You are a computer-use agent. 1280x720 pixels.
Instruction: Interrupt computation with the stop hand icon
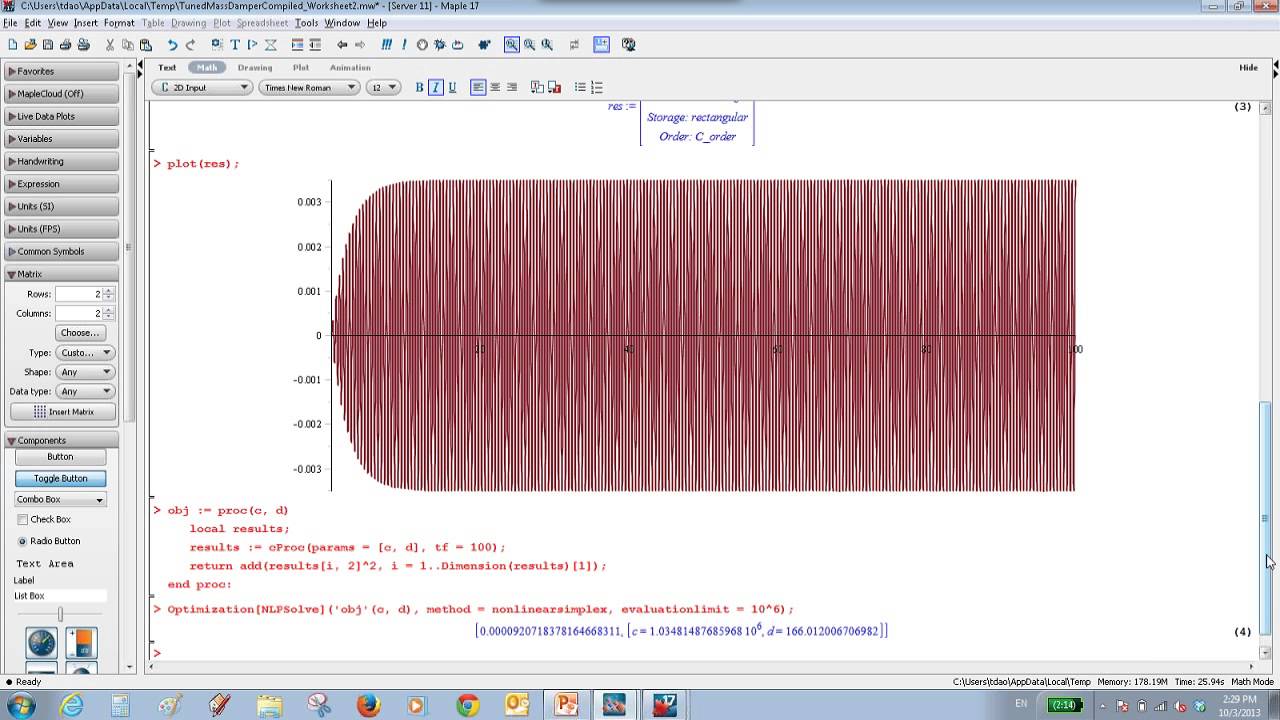[x=422, y=44]
